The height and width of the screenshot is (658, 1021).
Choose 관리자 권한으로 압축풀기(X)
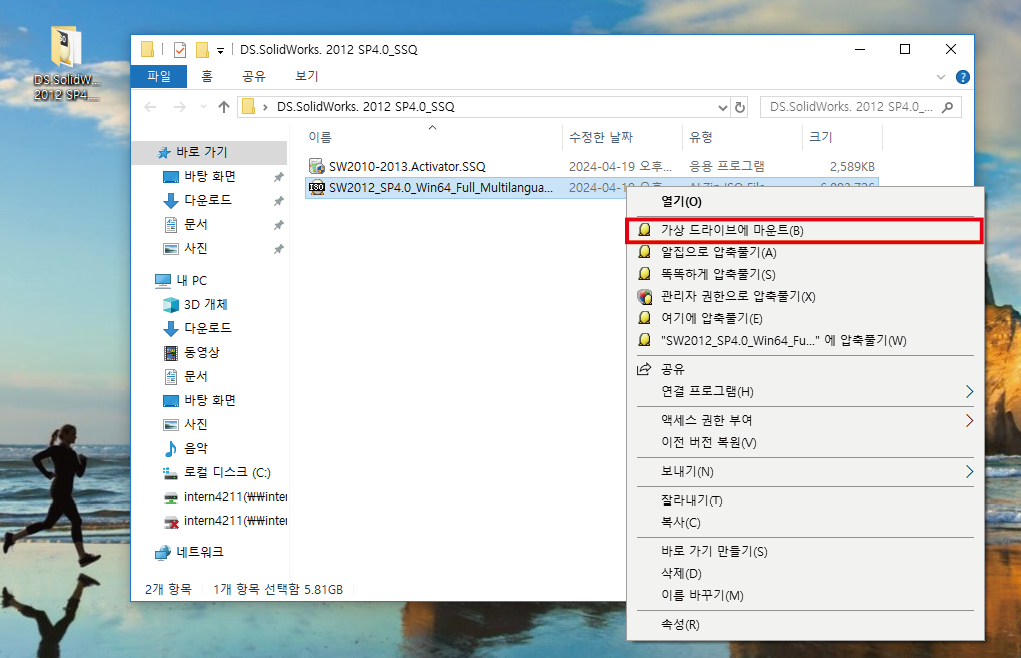click(x=805, y=297)
